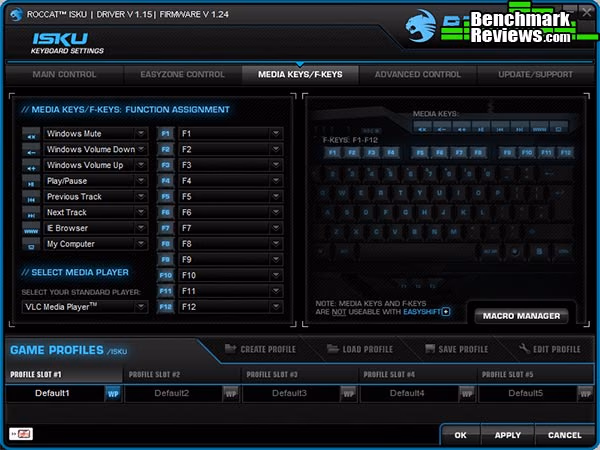Click the F8 key icon in assignment list
This screenshot has height=450, width=600.
tap(165, 244)
